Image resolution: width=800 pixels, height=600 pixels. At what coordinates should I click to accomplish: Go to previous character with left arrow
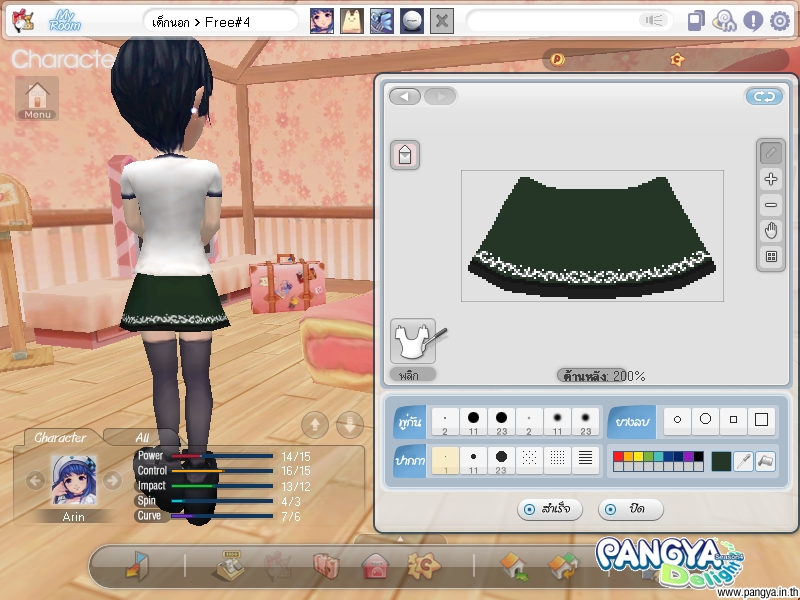click(35, 480)
